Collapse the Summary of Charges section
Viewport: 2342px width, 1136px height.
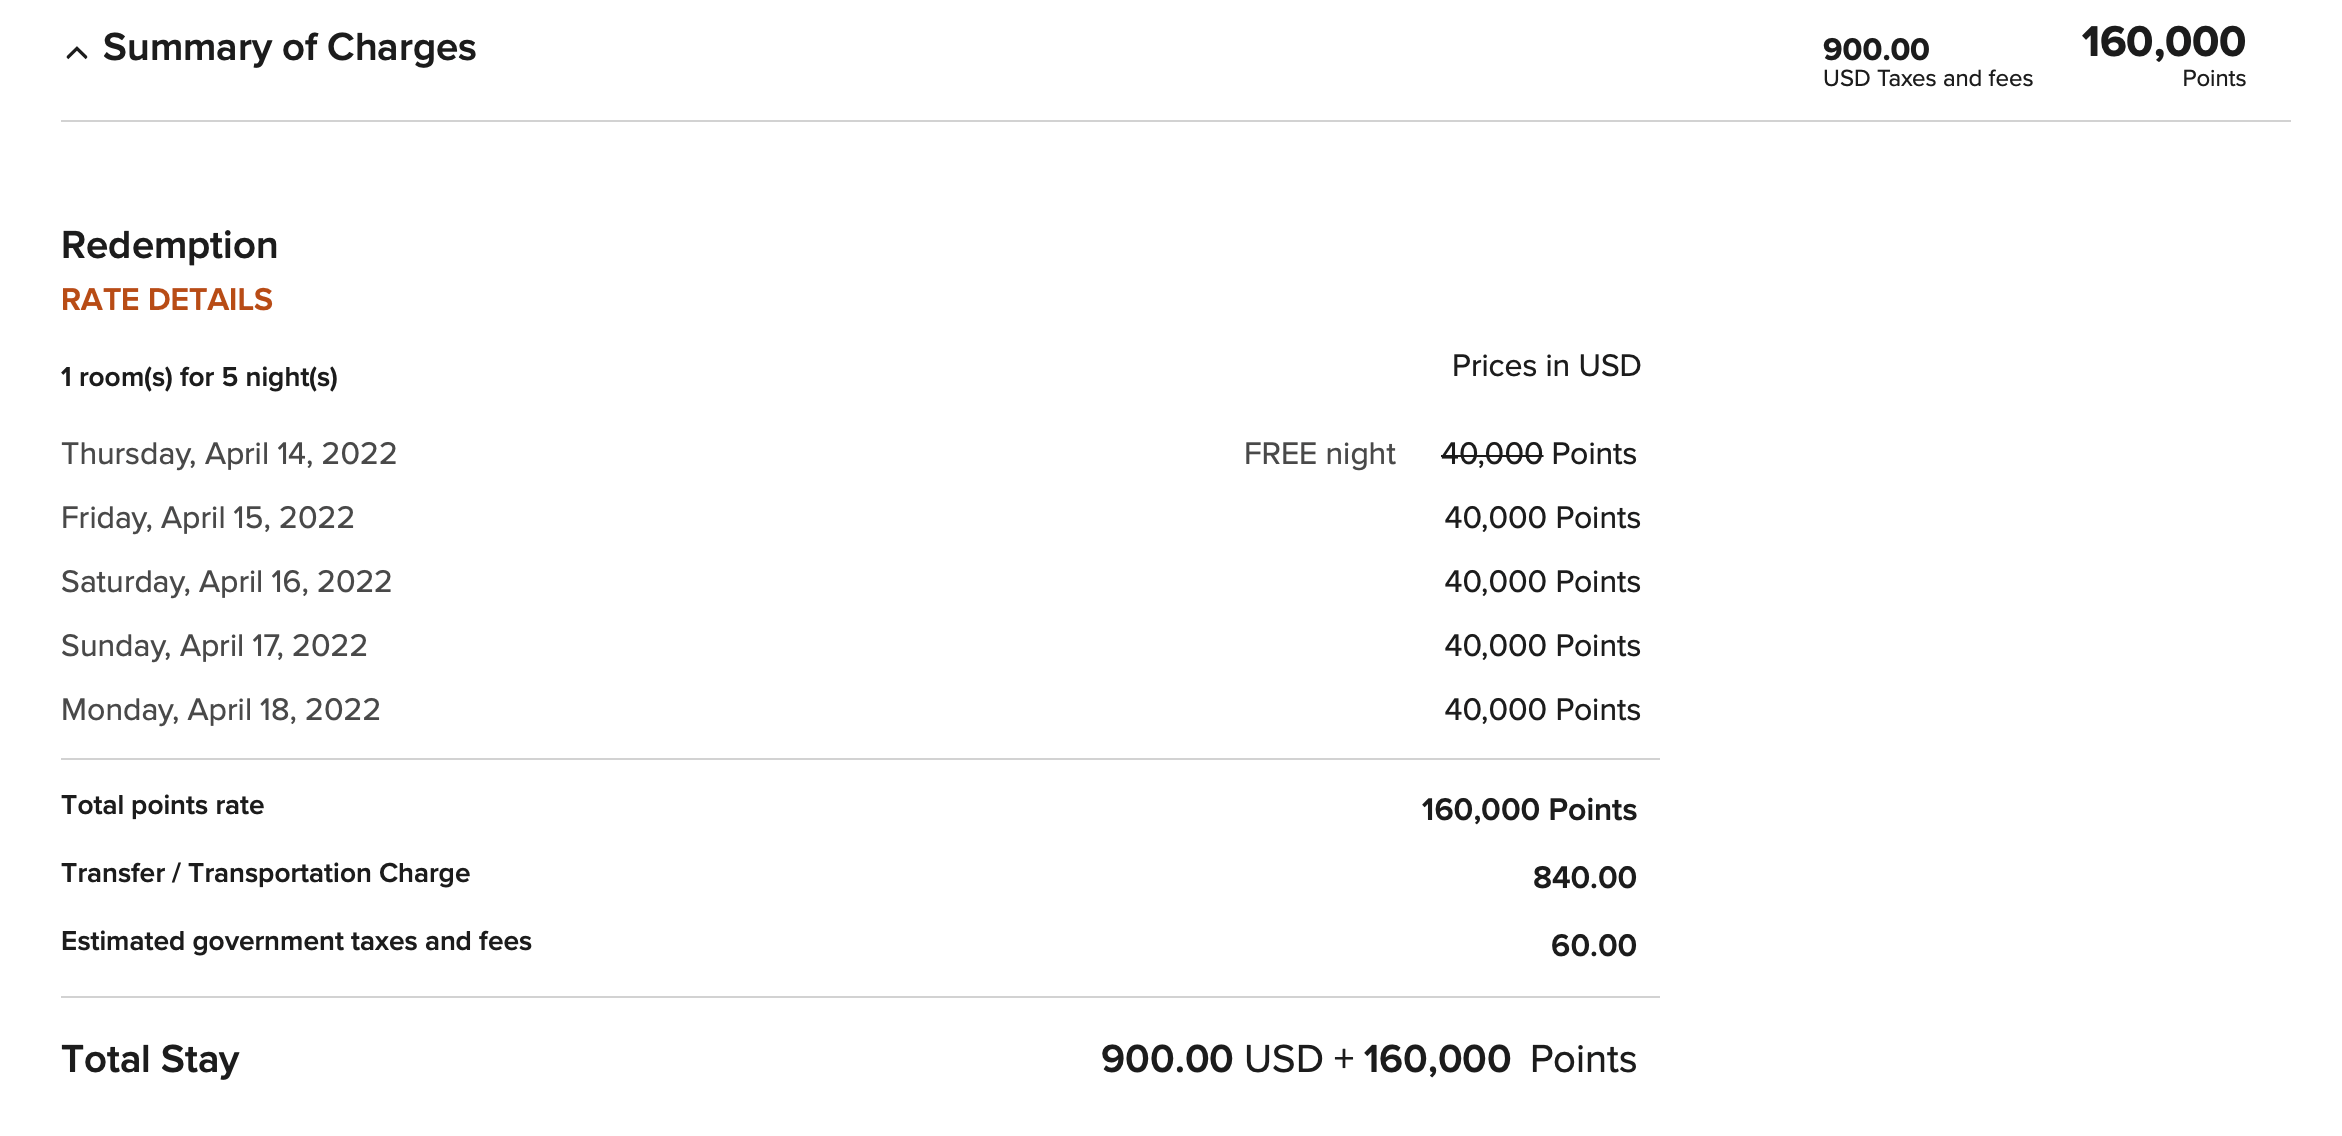click(x=75, y=49)
